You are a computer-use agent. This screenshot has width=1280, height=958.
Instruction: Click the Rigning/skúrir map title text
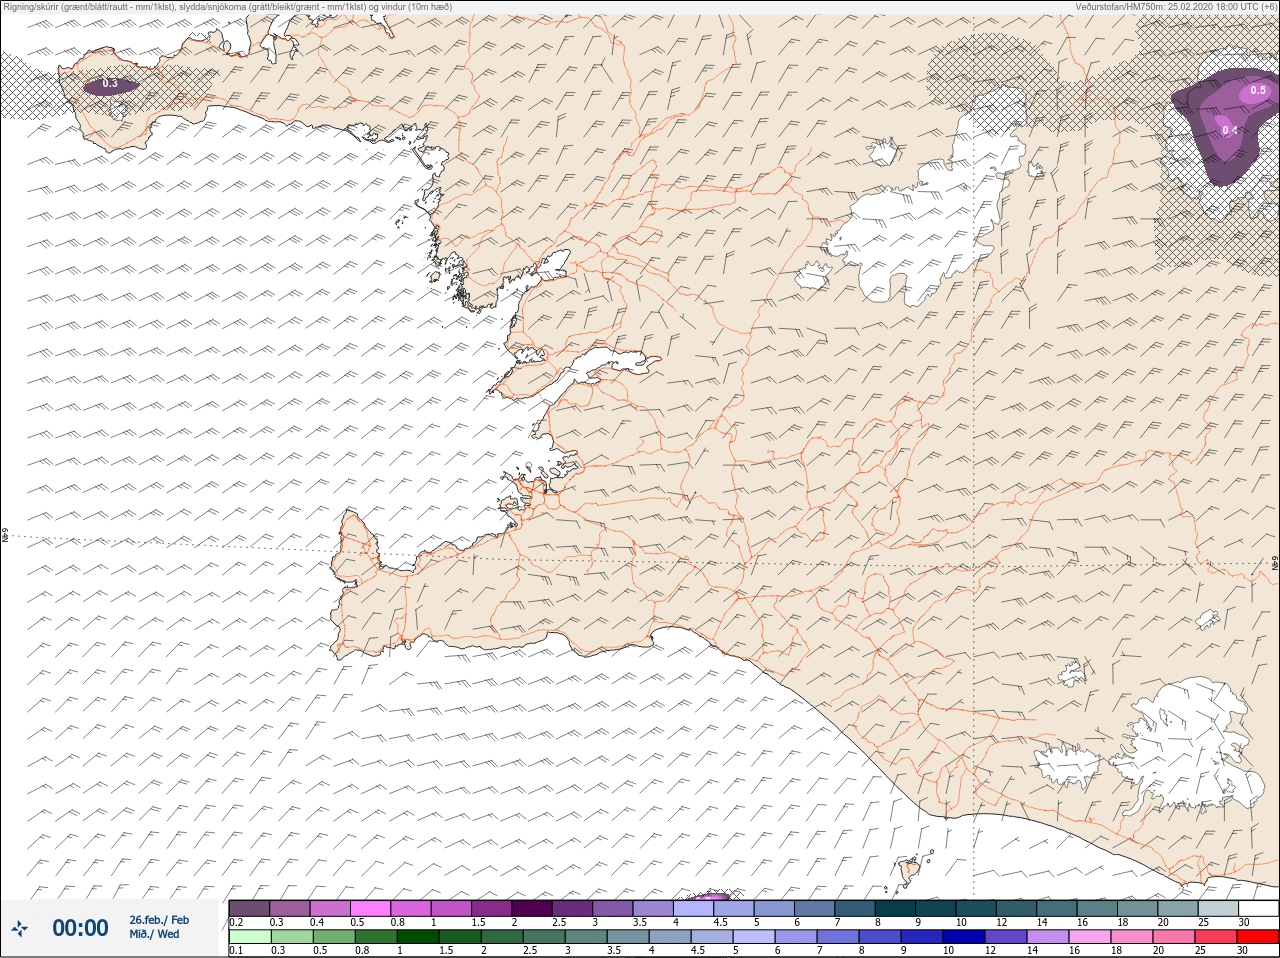(228, 7)
